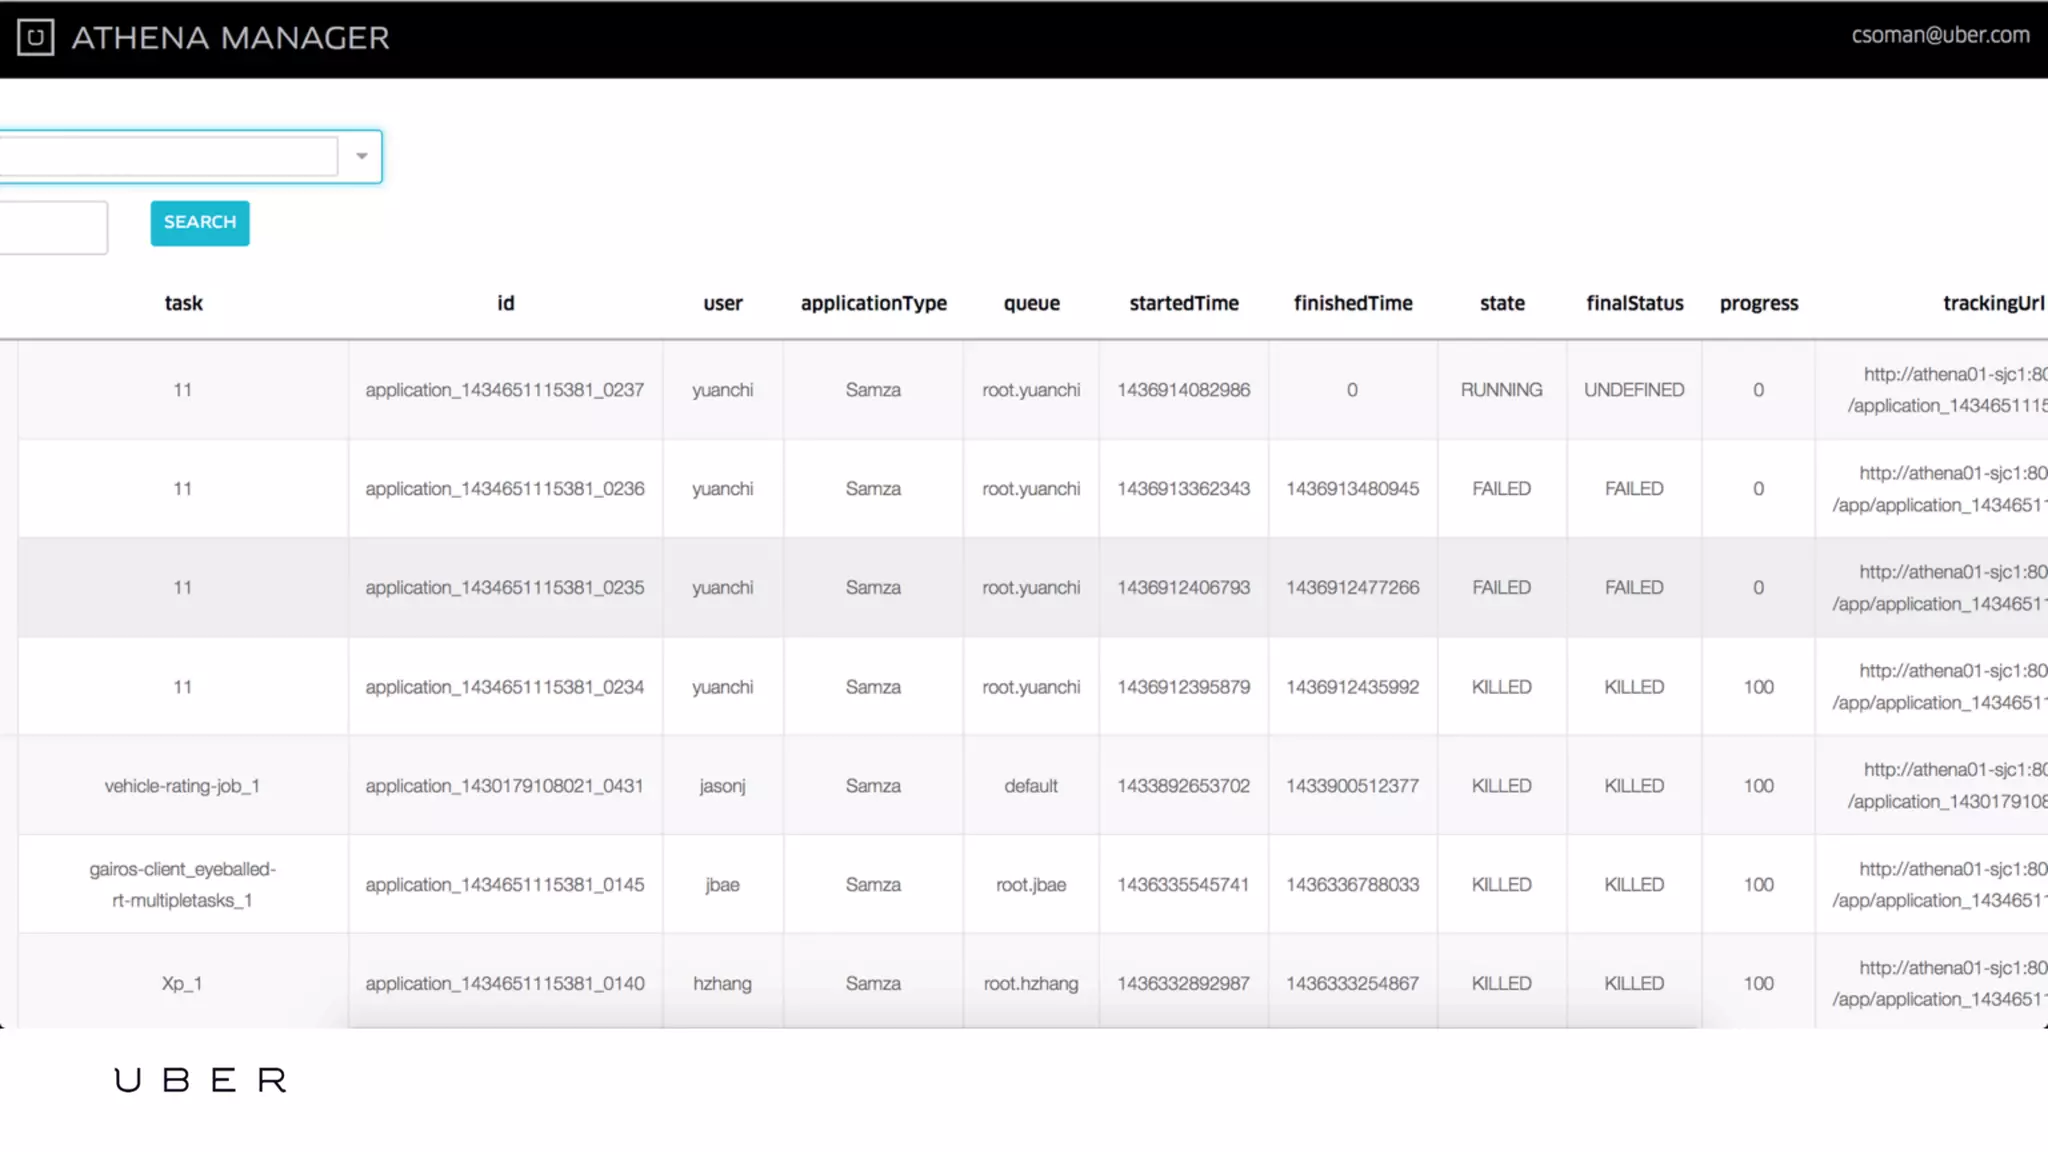The image size is (2048, 1152).
Task: Click the Xp_1 task cell
Action: pos(182,984)
